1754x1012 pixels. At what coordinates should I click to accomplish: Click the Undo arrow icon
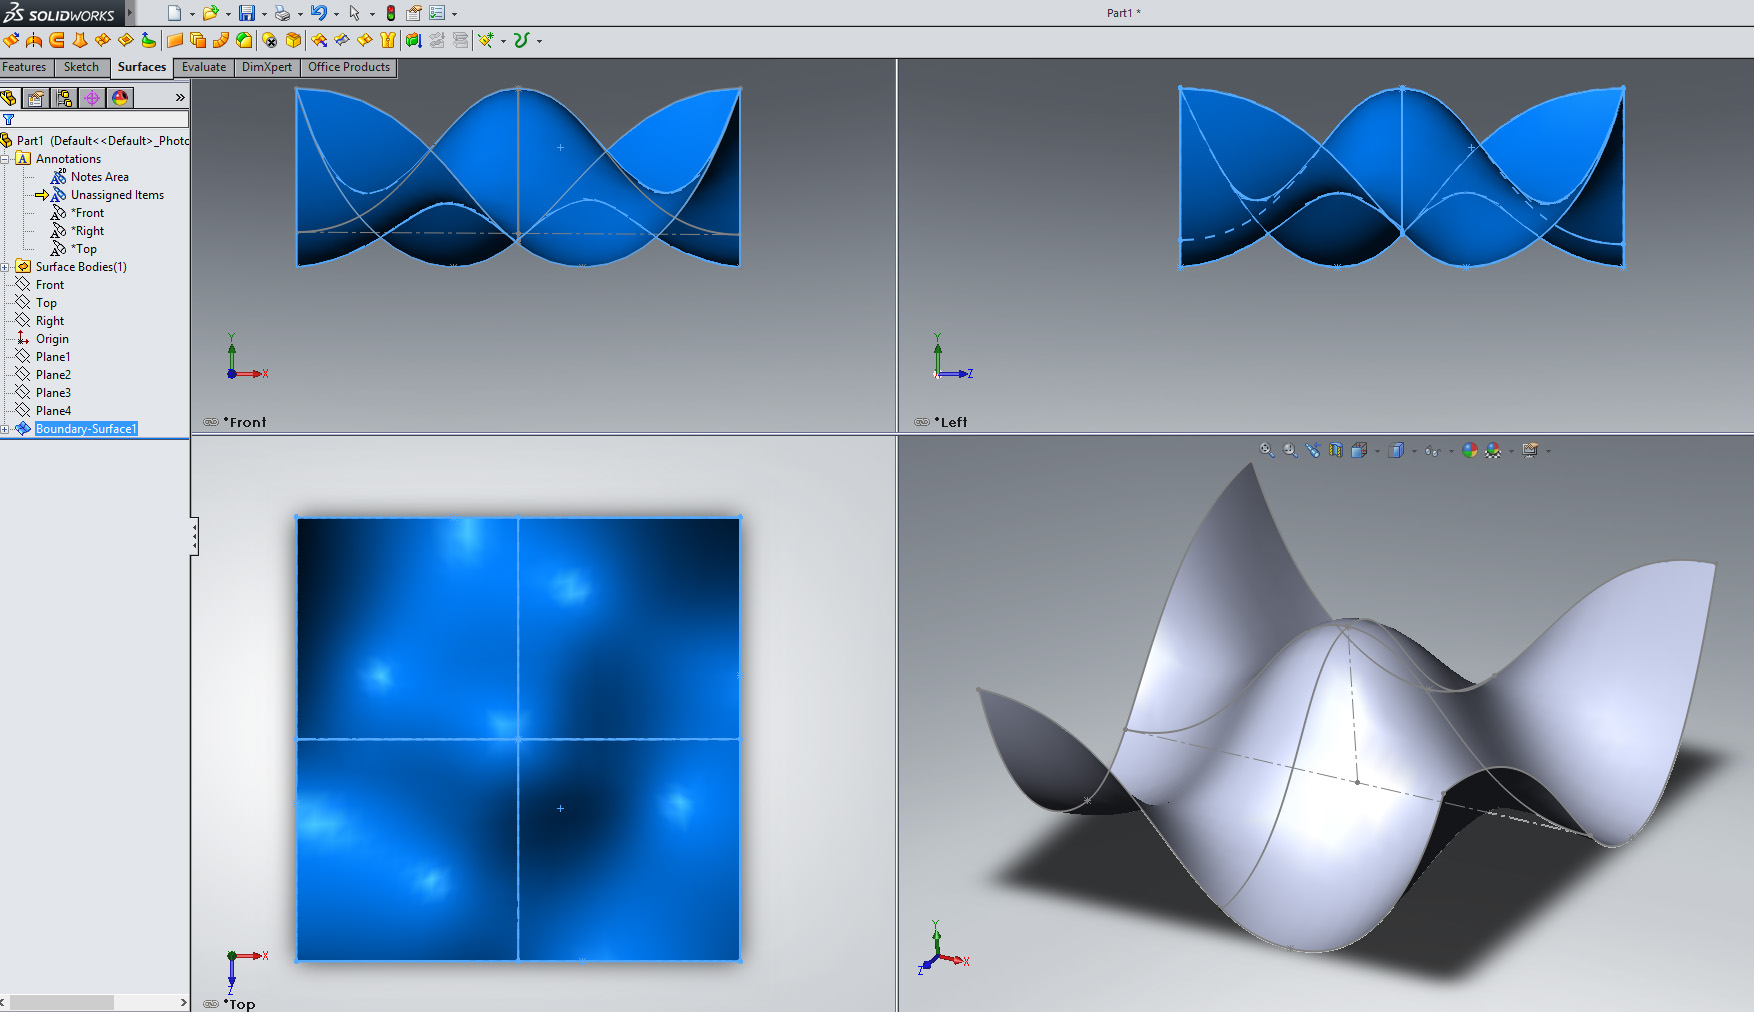pyautogui.click(x=318, y=13)
